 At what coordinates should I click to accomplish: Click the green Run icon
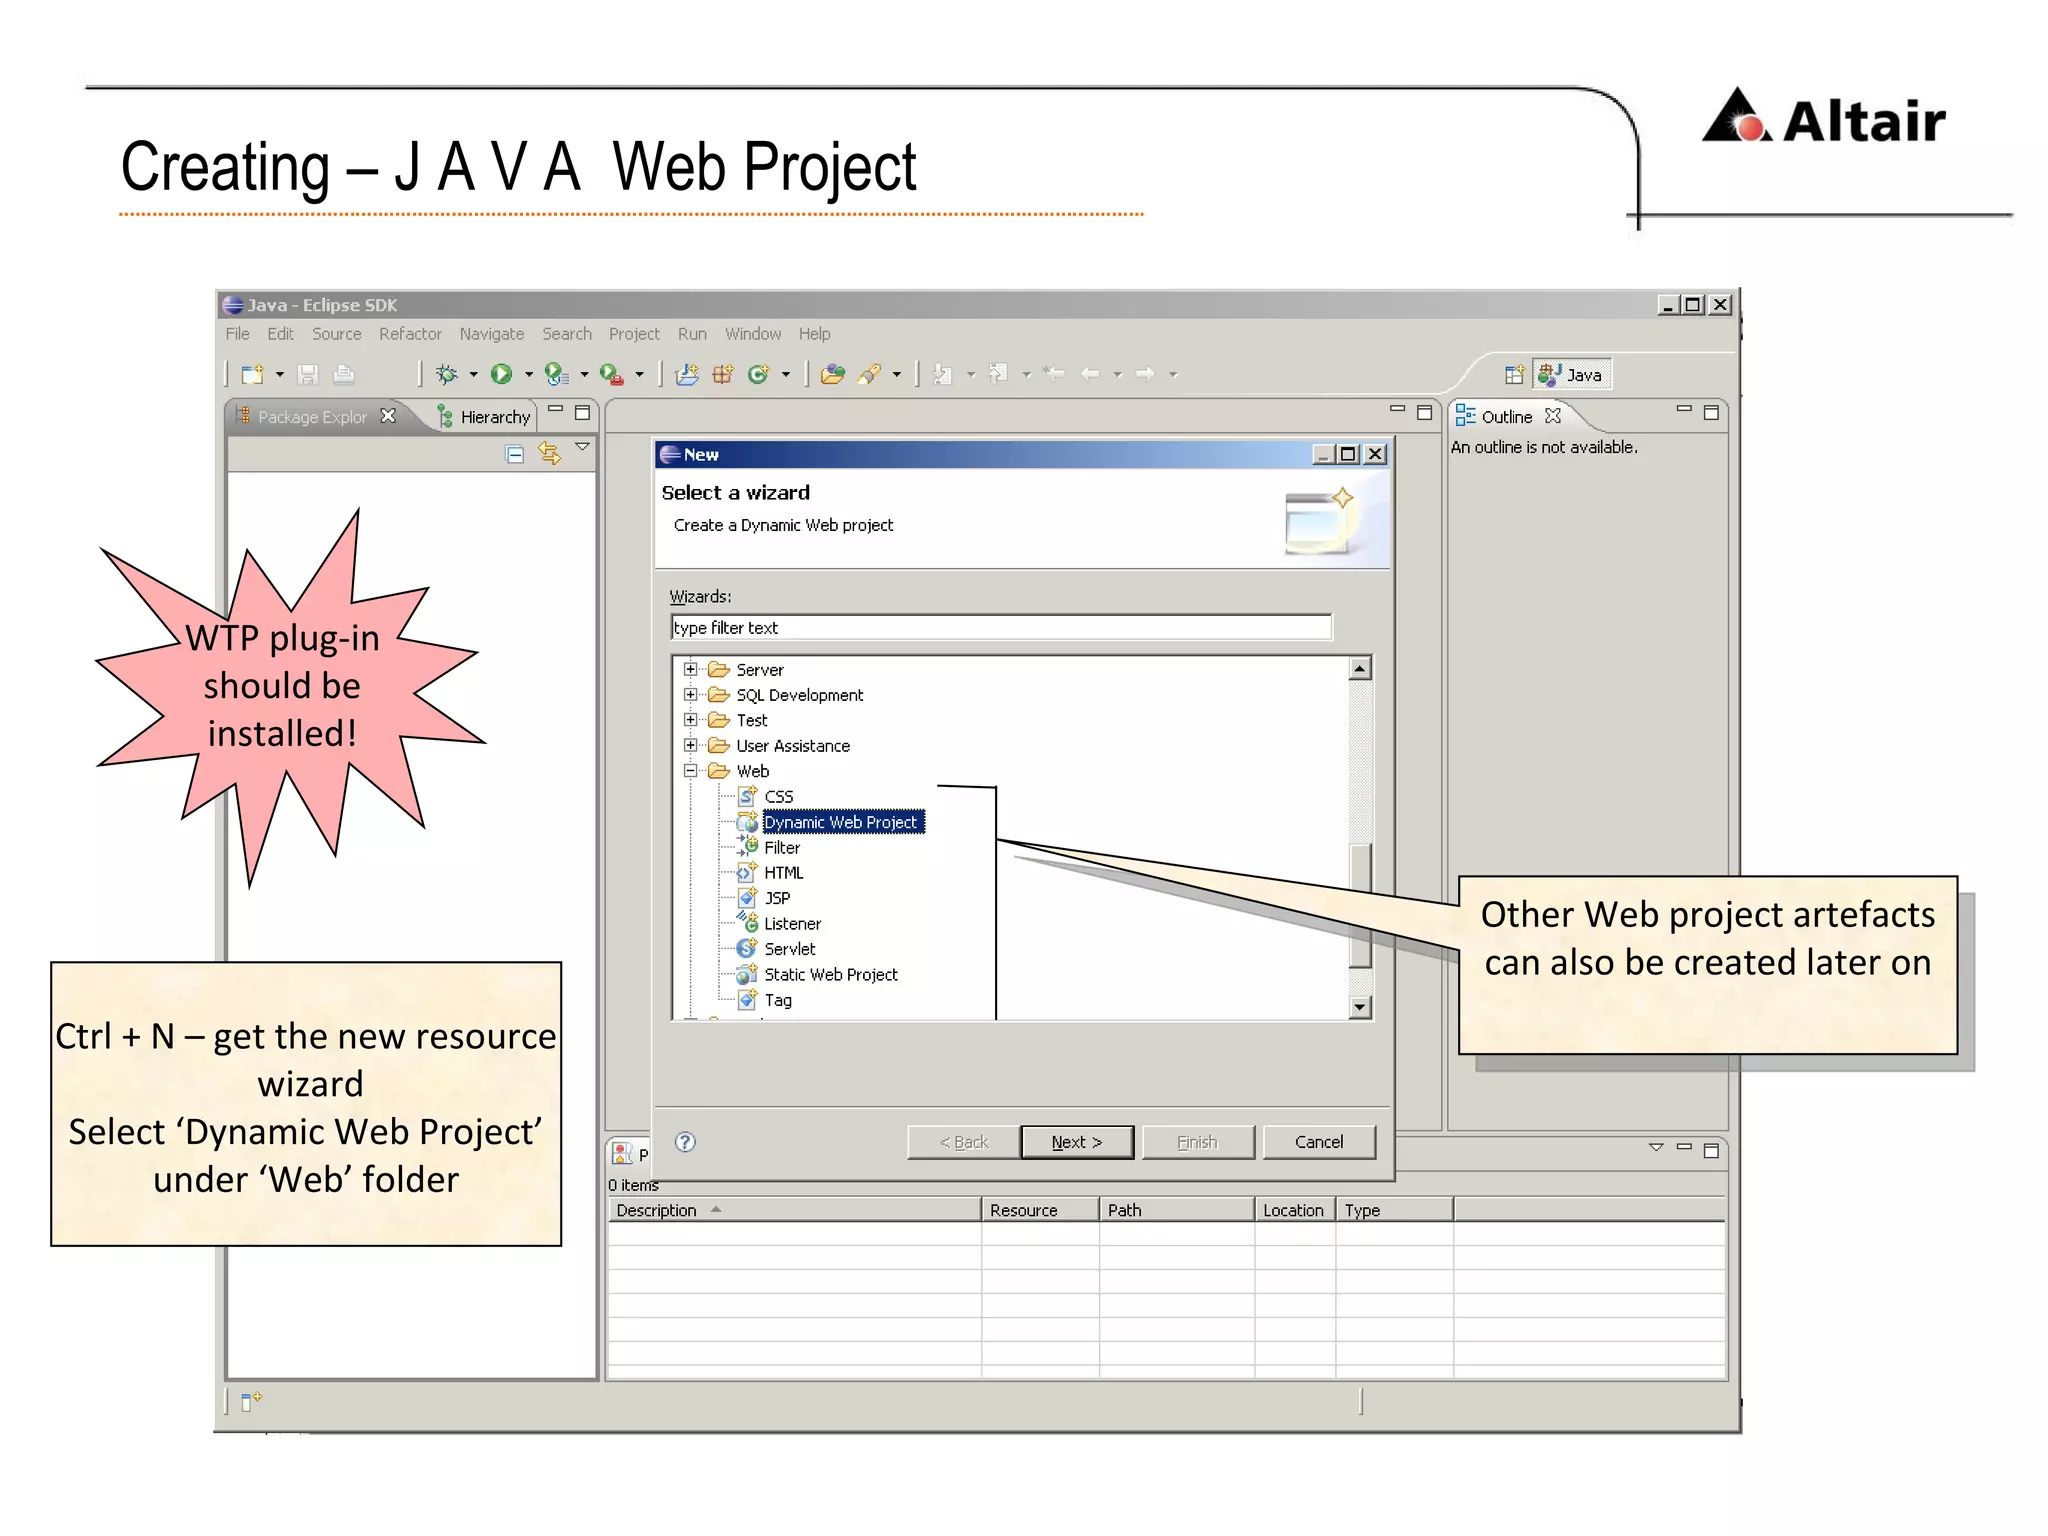(x=502, y=374)
